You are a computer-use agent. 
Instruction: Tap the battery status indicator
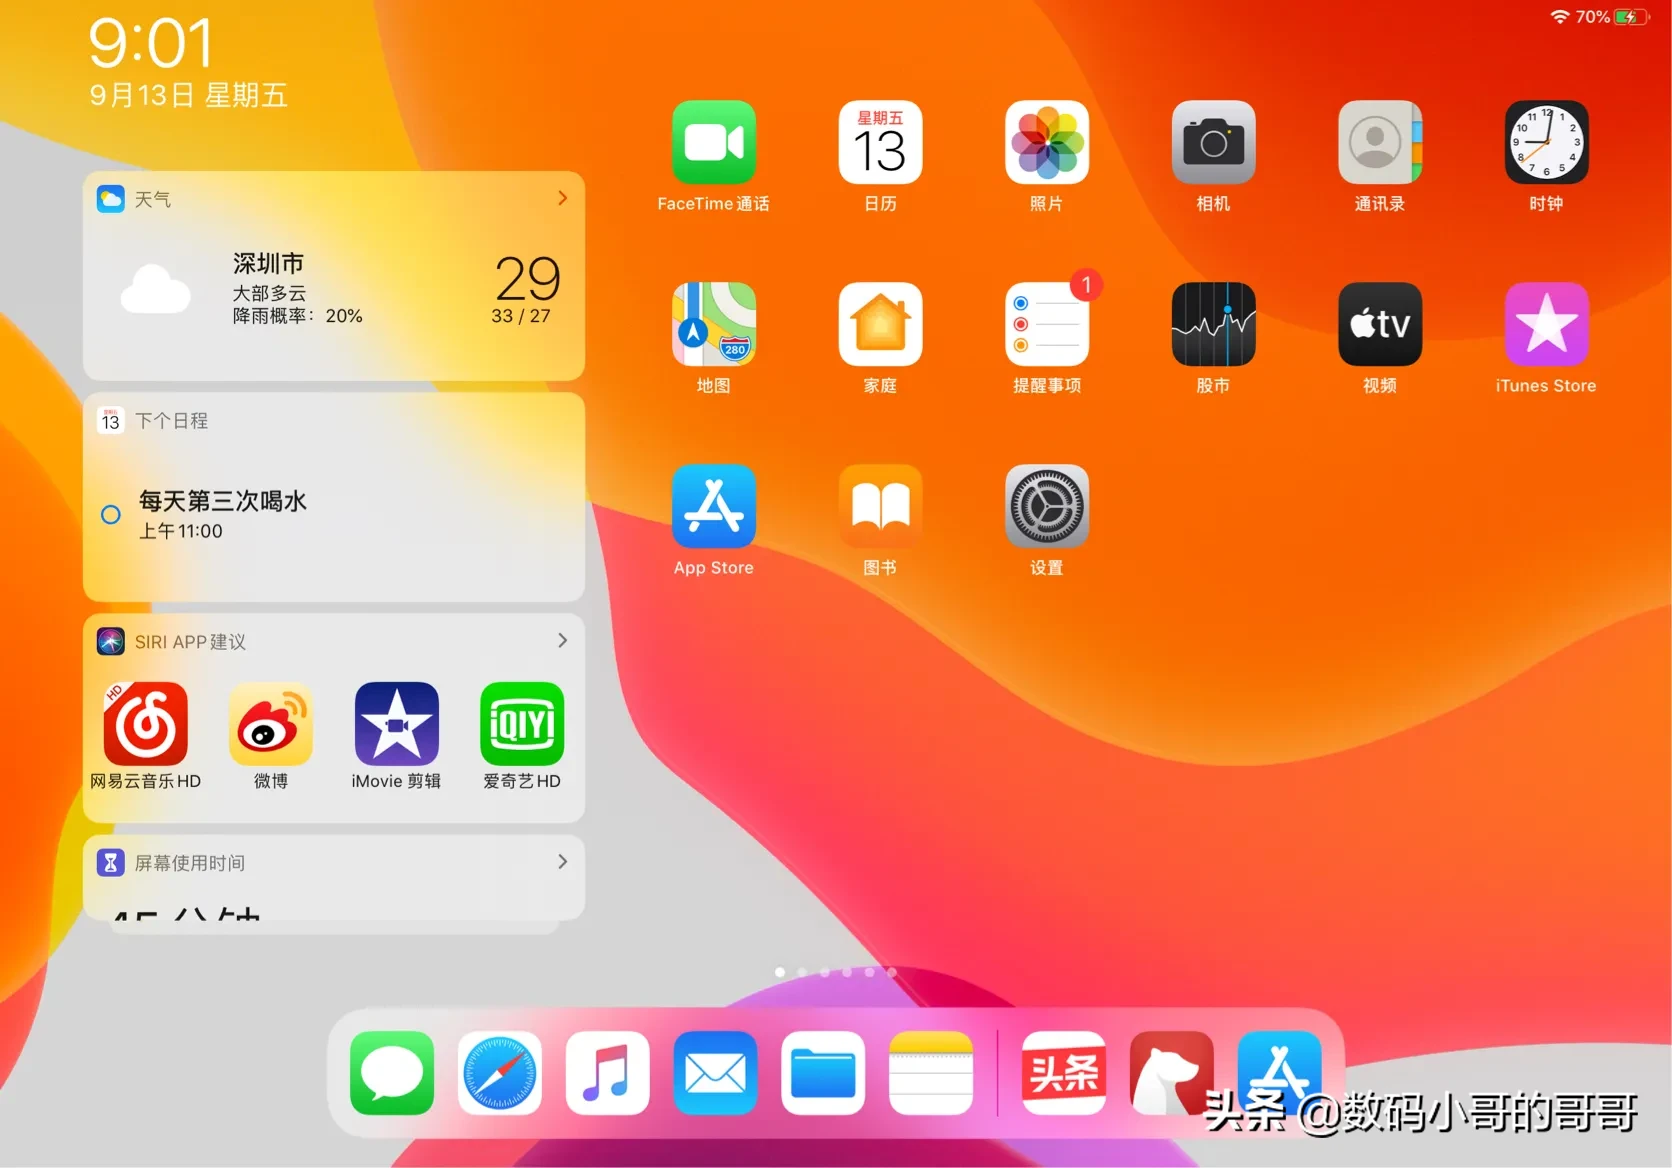1630,17
